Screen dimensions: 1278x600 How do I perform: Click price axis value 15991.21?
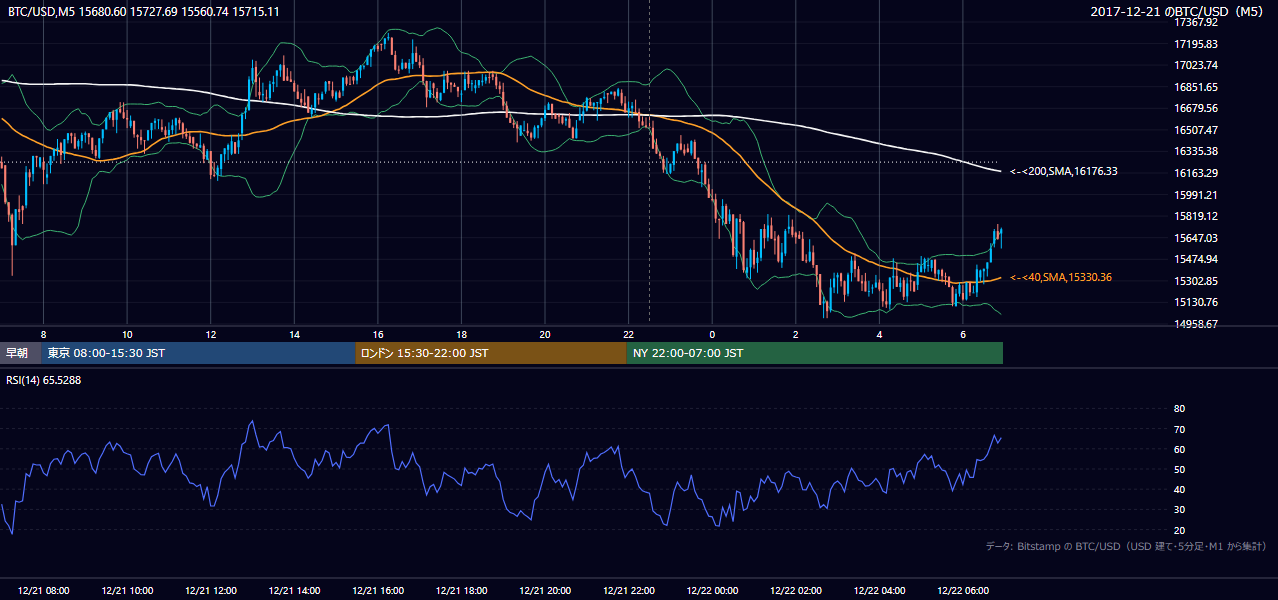[1195, 195]
